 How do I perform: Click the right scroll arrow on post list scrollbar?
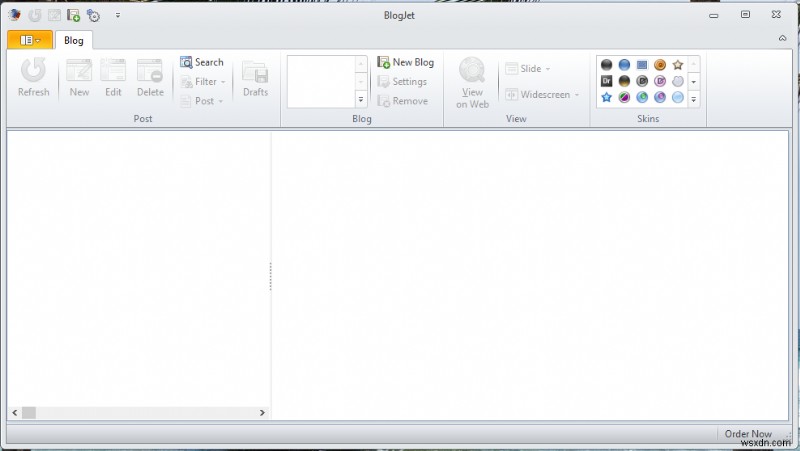point(262,413)
